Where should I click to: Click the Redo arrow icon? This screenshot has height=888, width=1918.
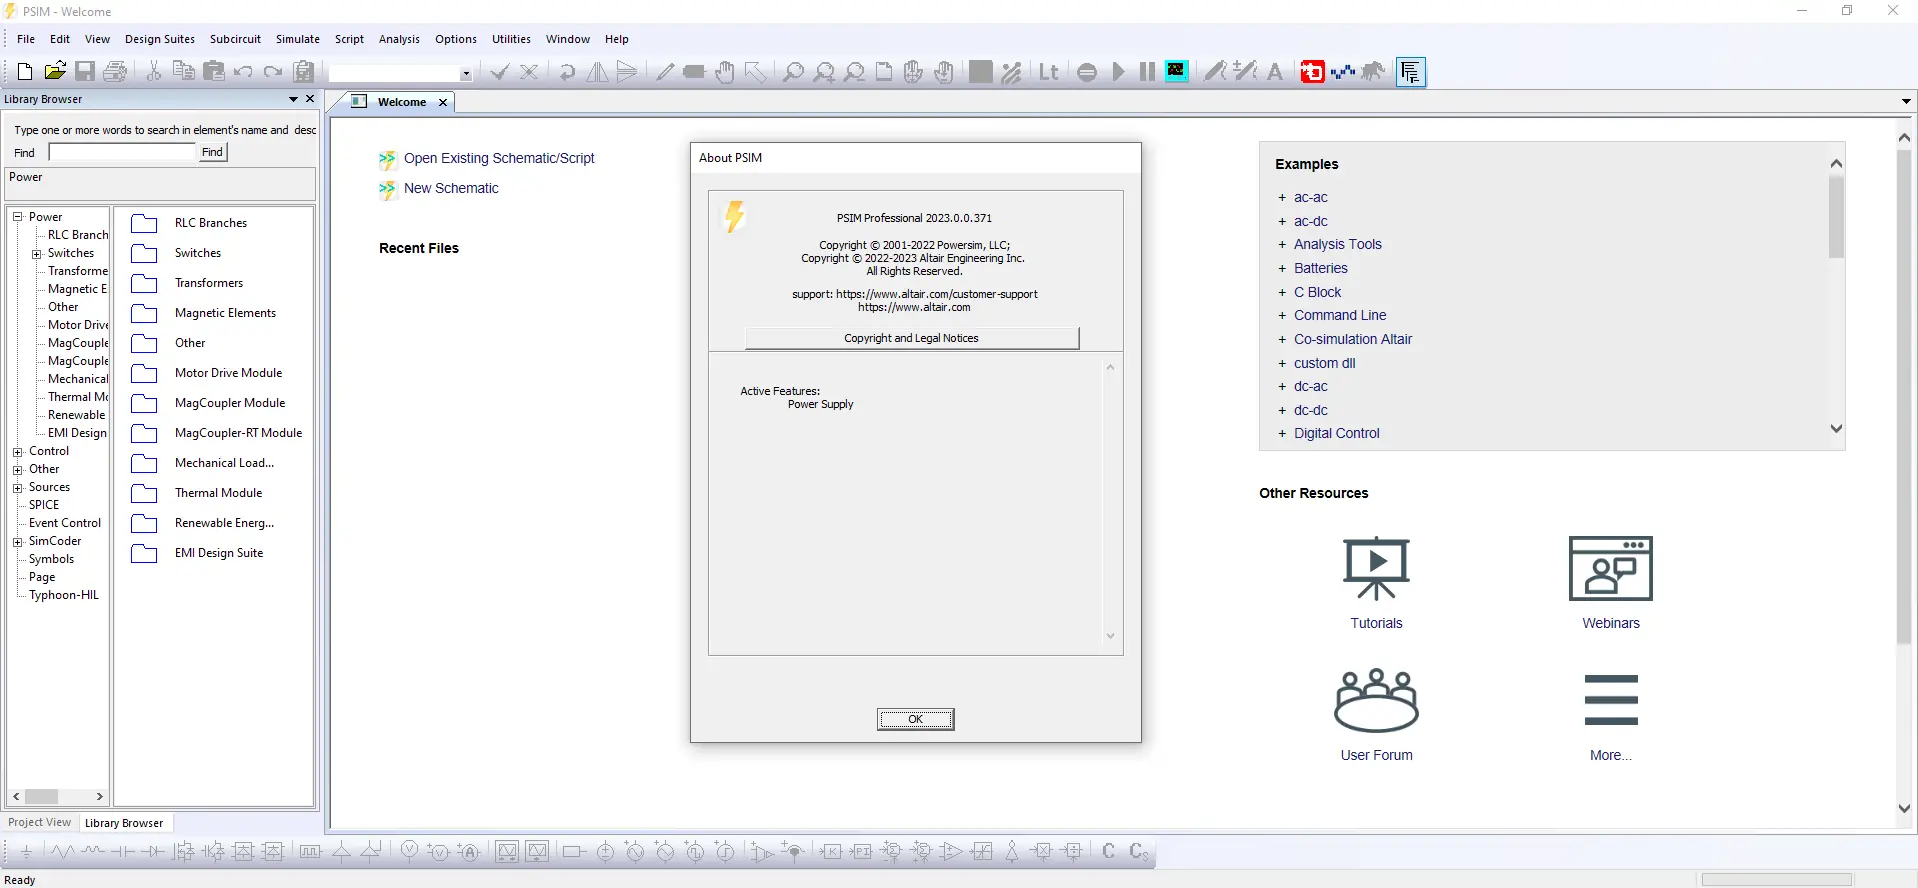pyautogui.click(x=273, y=72)
